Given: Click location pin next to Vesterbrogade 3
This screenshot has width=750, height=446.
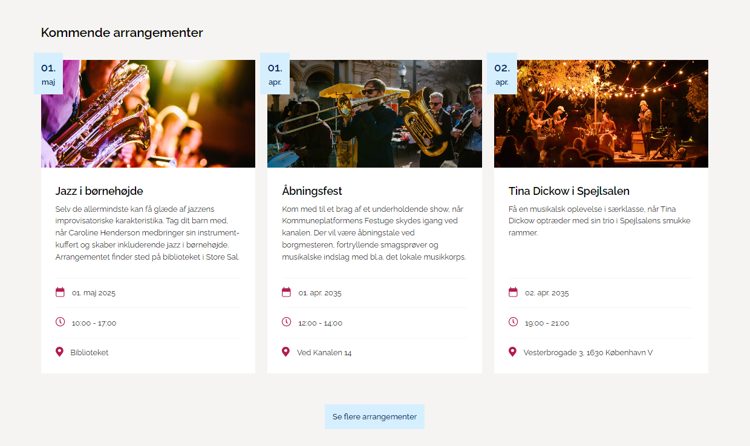Looking at the screenshot, I should 513,352.
